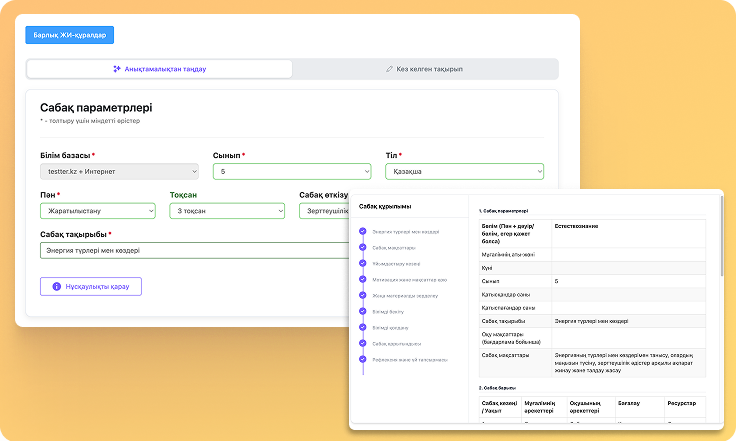
Task: Click check icon beside Сабақ мақсаттары step
Action: (x=362, y=247)
